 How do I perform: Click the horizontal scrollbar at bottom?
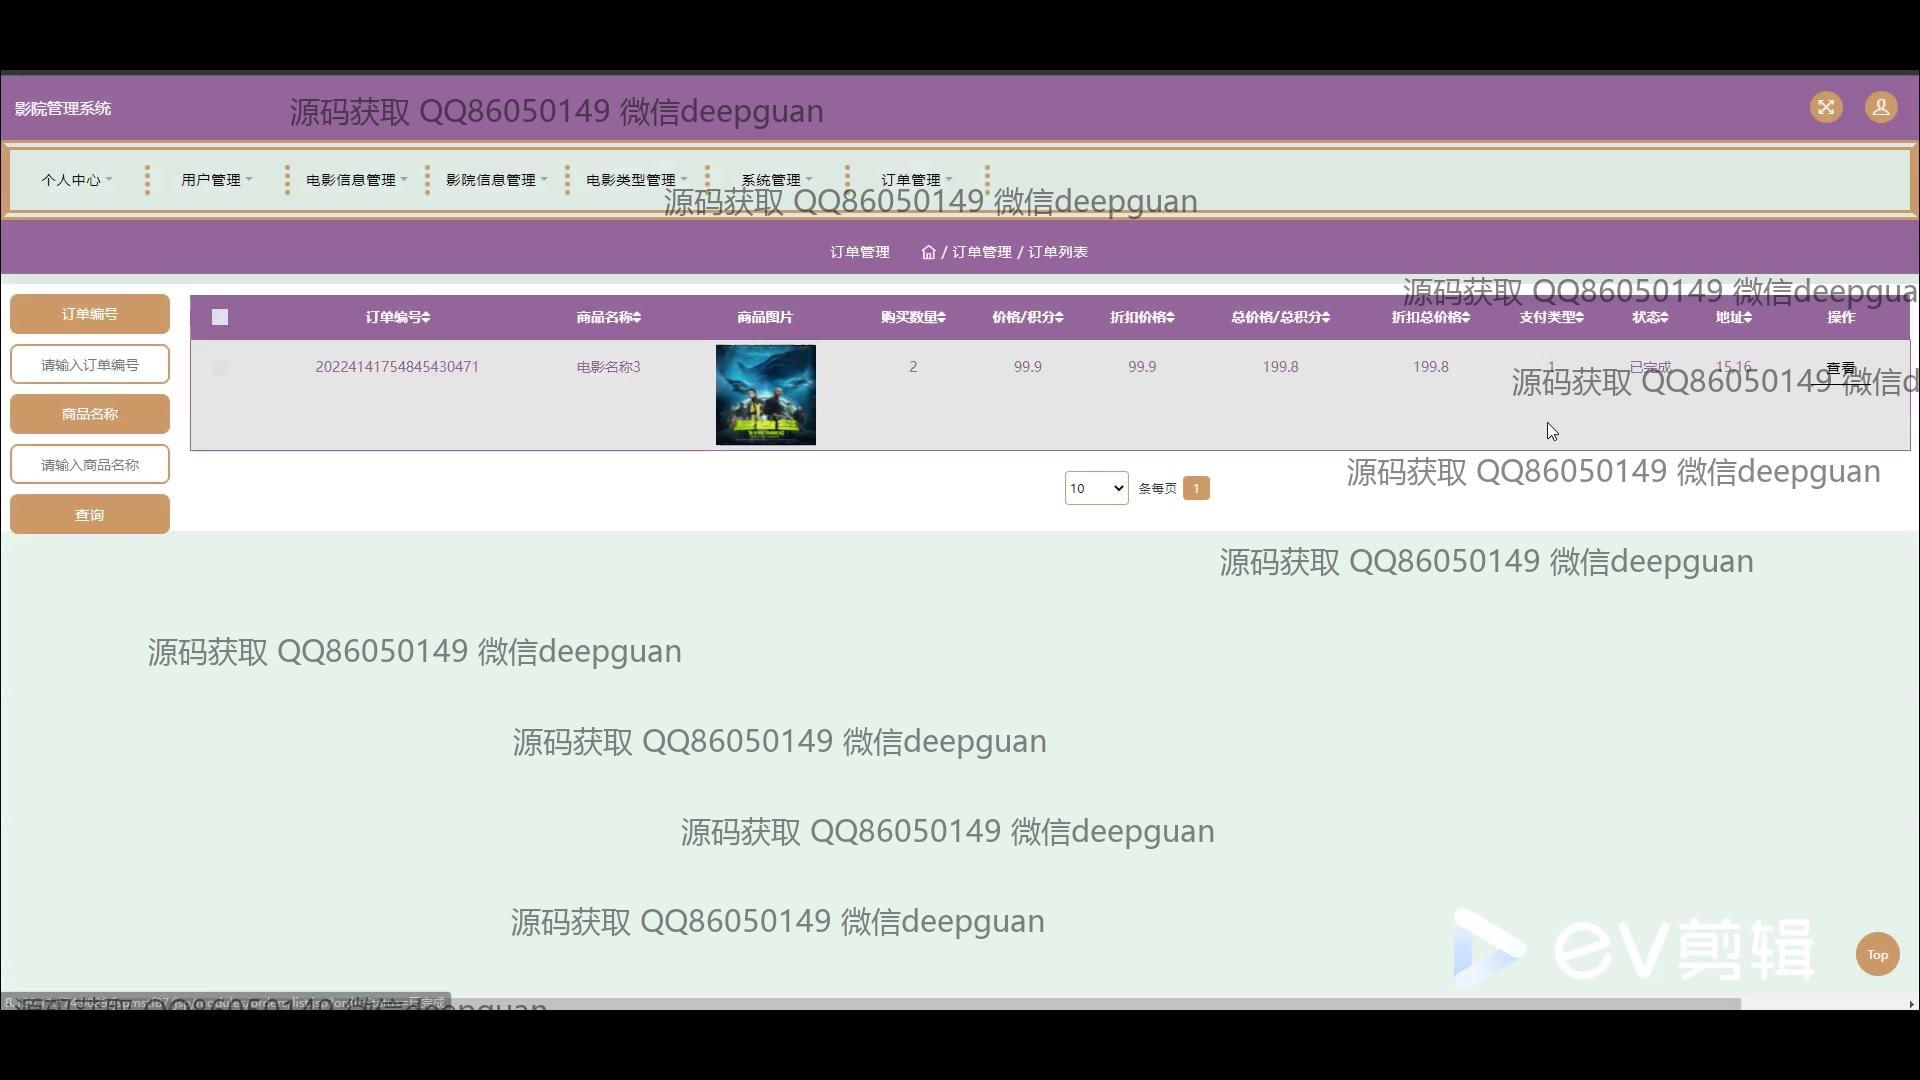click(x=870, y=1003)
